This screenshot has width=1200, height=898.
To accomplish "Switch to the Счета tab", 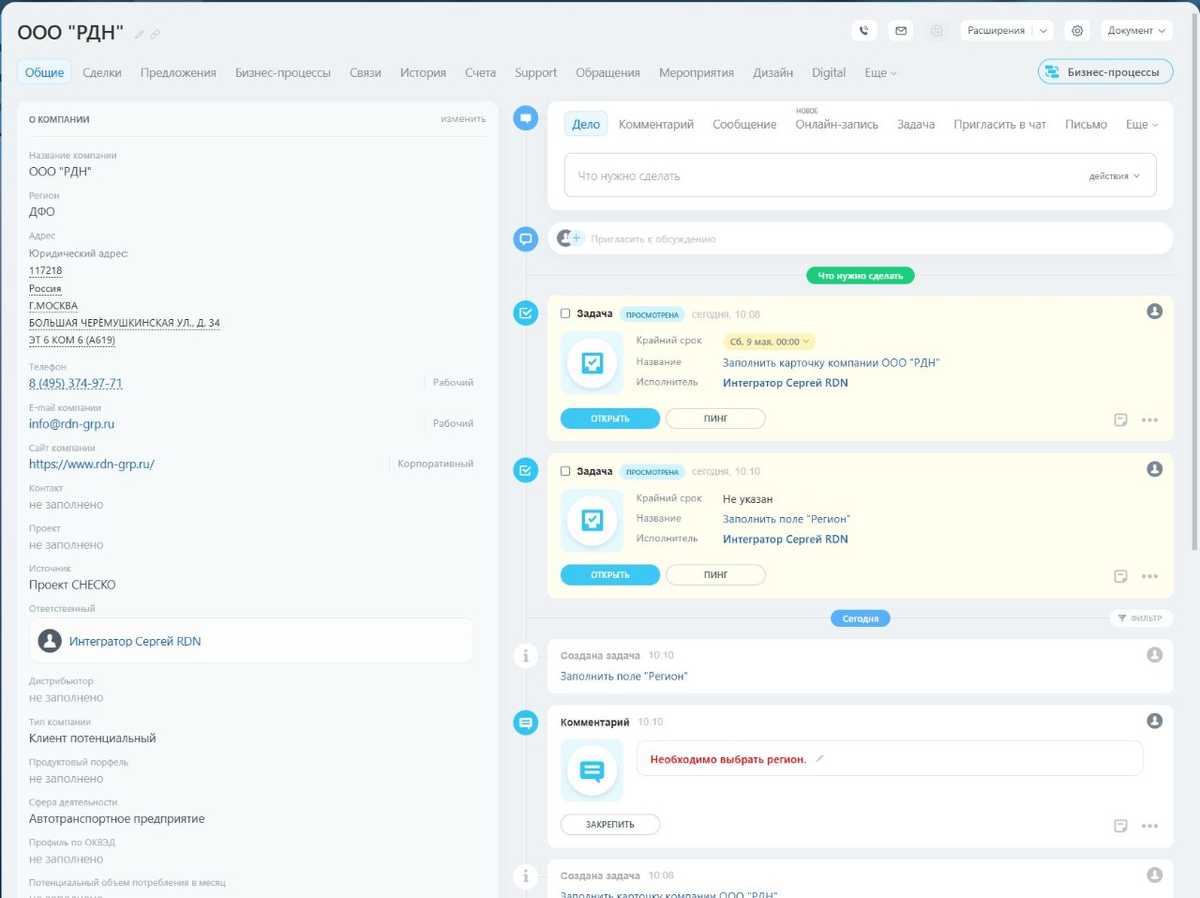I will pos(480,72).
